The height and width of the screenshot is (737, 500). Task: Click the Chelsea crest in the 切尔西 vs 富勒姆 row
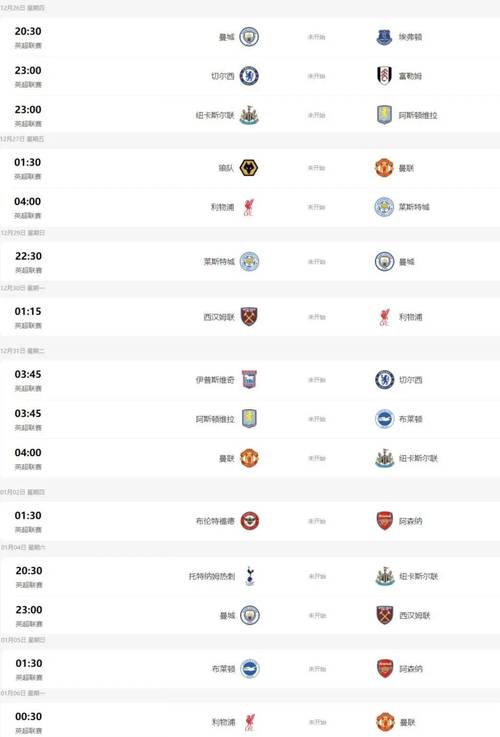pyautogui.click(x=249, y=76)
